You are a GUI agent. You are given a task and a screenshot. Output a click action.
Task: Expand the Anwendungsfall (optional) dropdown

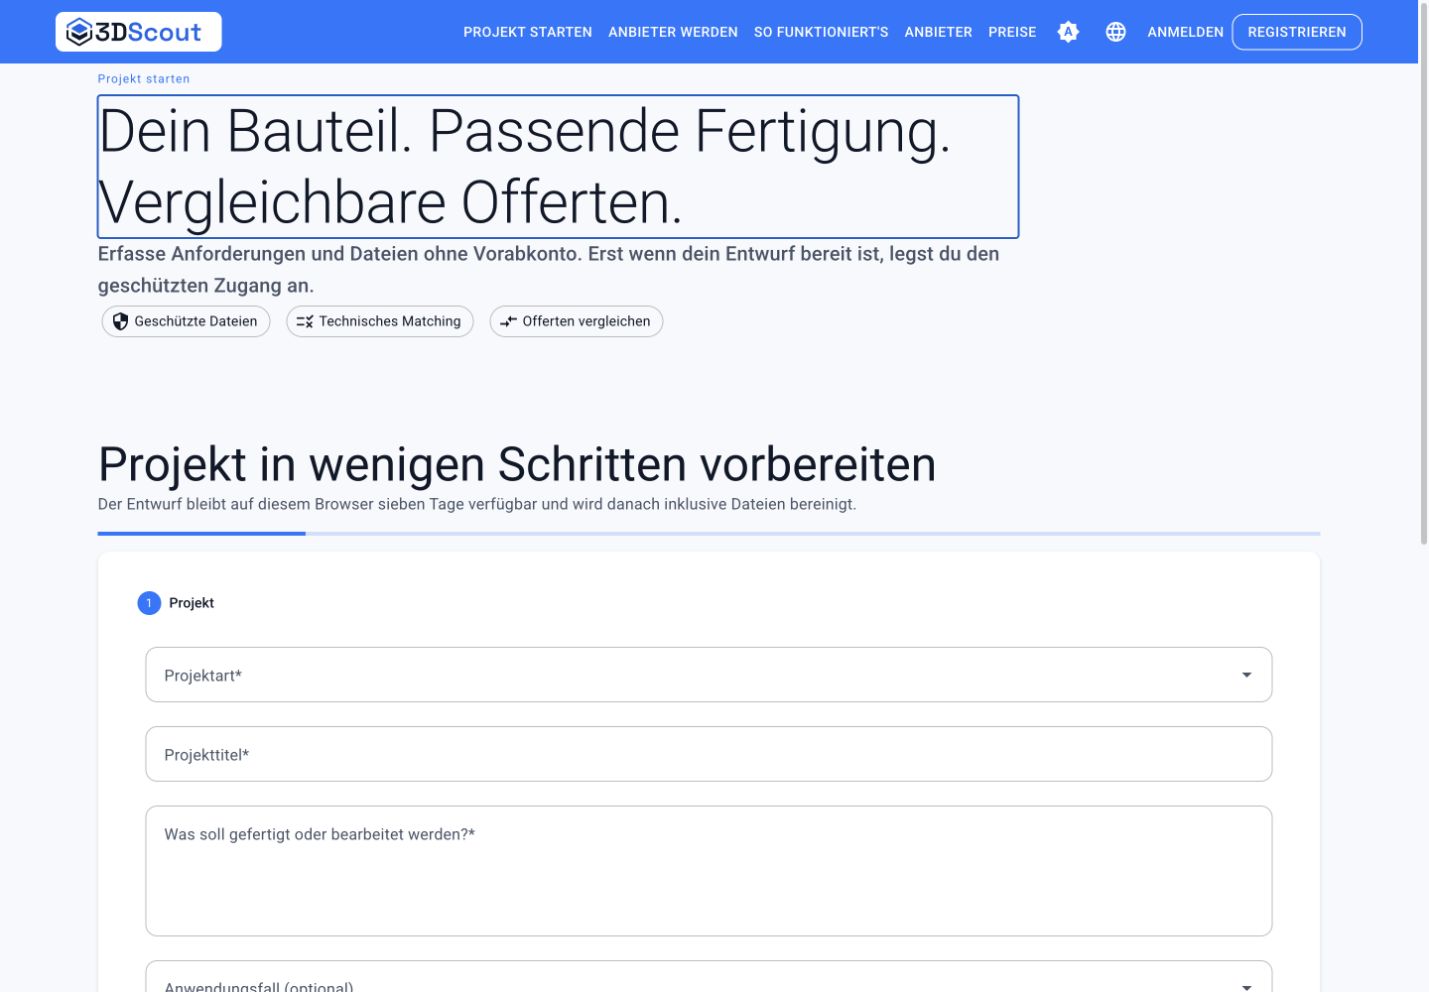(709, 977)
